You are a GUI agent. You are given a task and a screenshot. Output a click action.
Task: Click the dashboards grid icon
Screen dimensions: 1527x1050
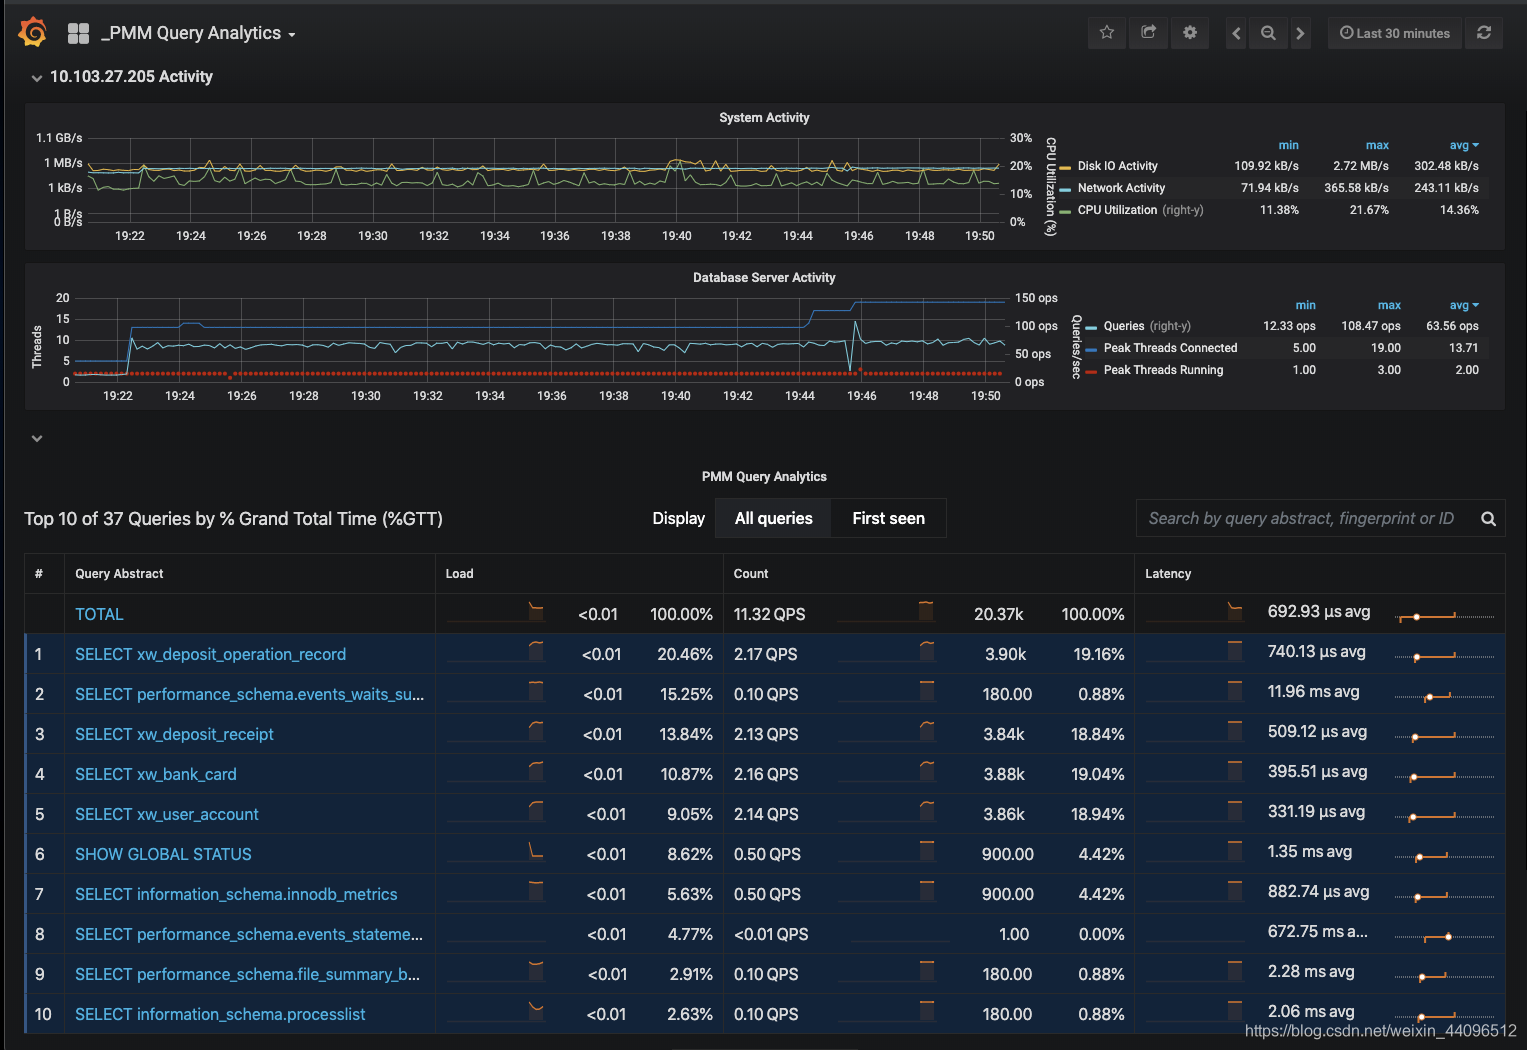(78, 33)
